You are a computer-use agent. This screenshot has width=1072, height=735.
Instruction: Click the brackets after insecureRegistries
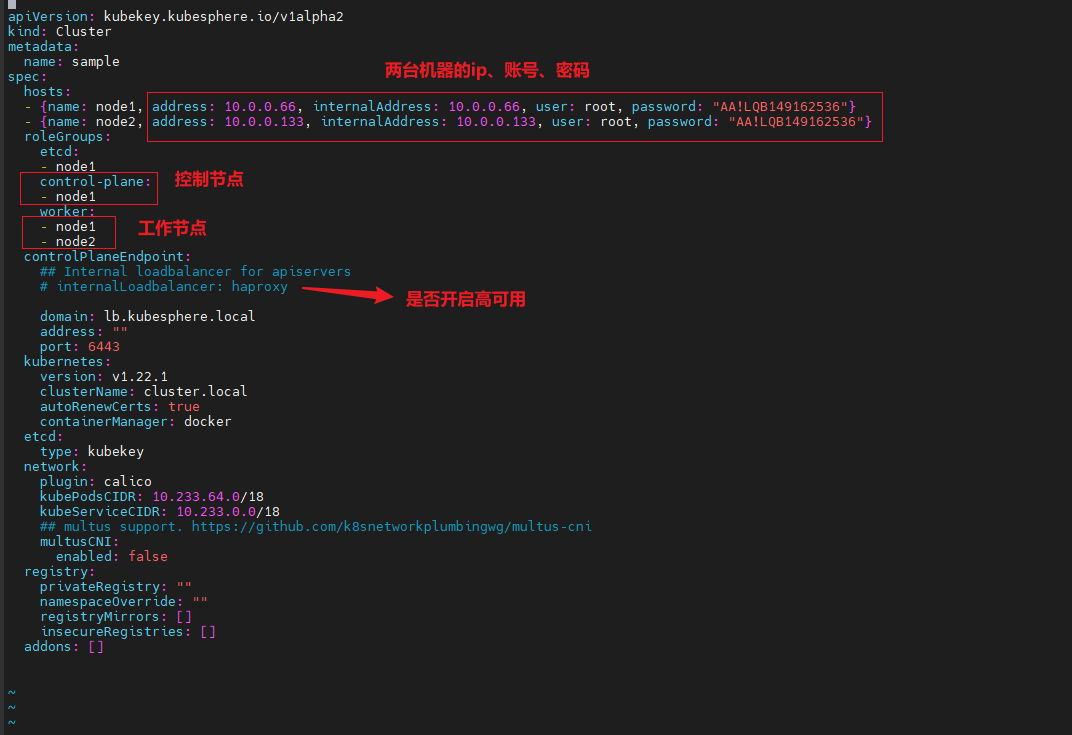tap(208, 632)
